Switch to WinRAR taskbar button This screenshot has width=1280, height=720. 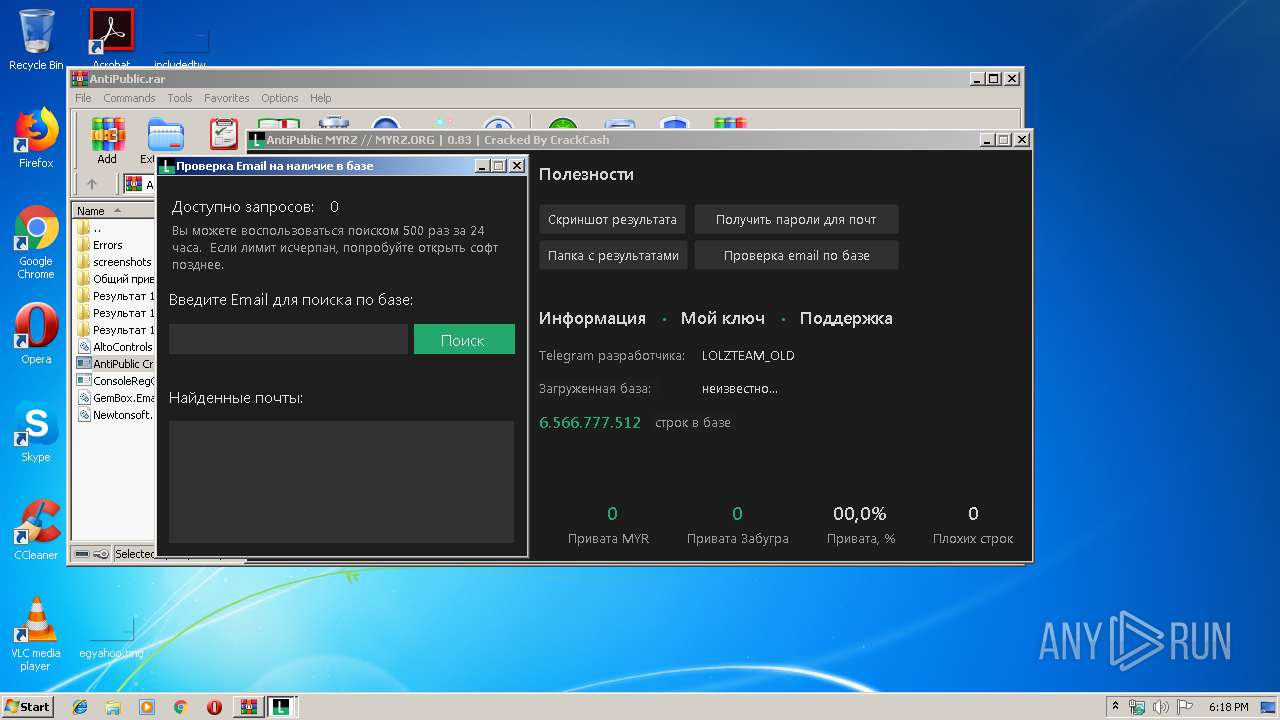coord(249,707)
